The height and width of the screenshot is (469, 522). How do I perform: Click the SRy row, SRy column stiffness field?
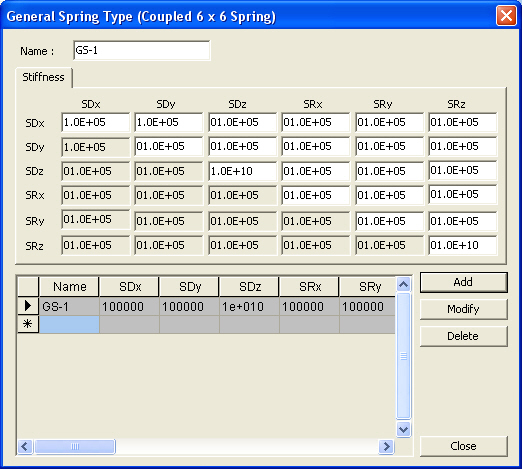[389, 221]
